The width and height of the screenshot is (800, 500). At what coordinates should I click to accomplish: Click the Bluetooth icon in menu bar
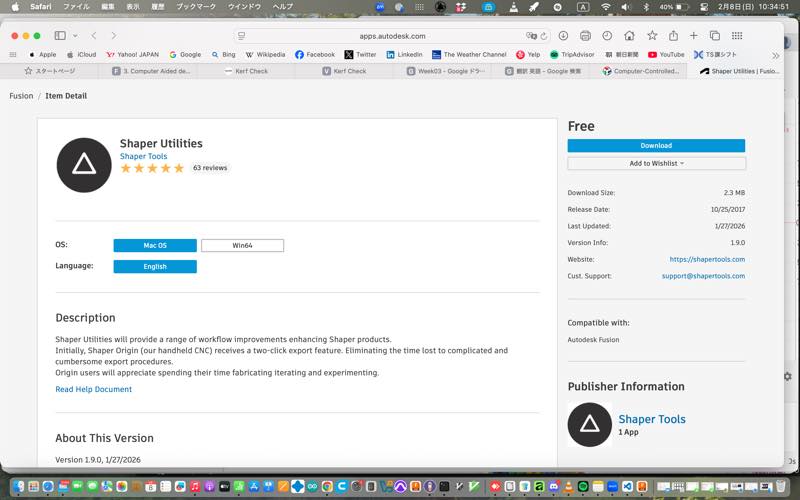point(645,7)
